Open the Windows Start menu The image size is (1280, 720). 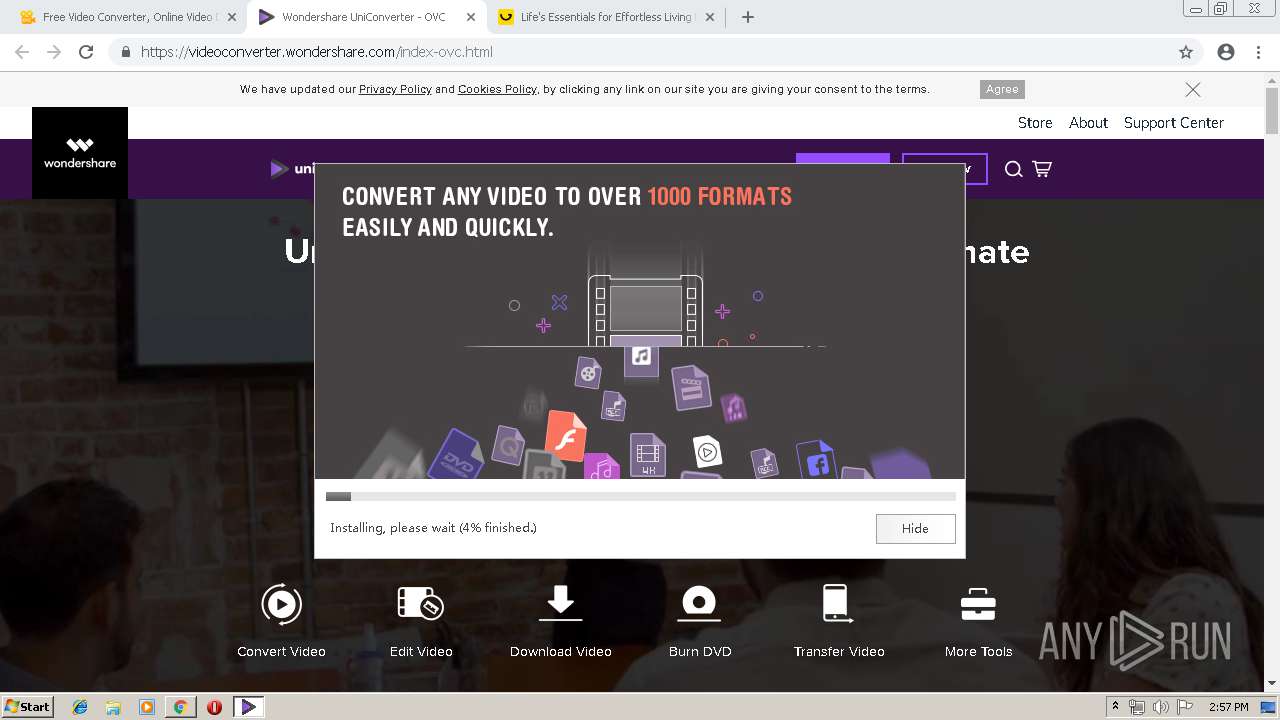point(27,707)
